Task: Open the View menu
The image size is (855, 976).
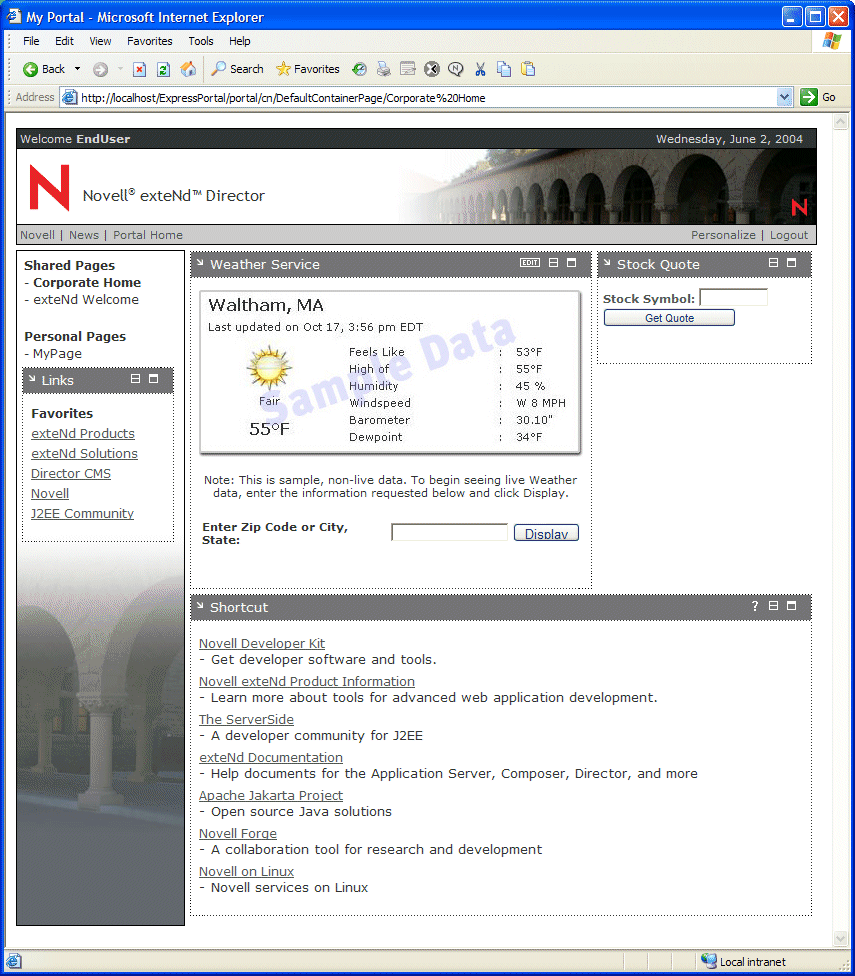Action: [x=100, y=41]
